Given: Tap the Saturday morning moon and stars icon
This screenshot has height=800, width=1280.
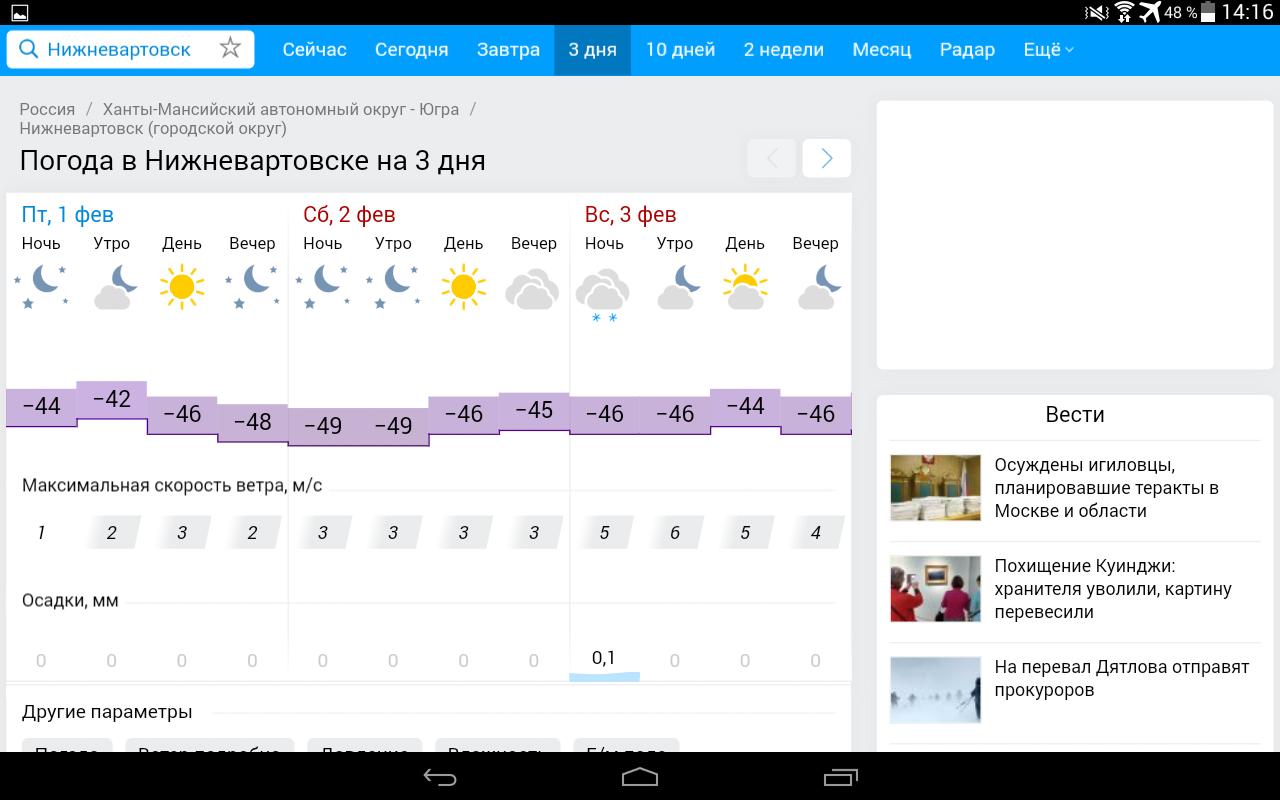Looking at the screenshot, I should [393, 287].
